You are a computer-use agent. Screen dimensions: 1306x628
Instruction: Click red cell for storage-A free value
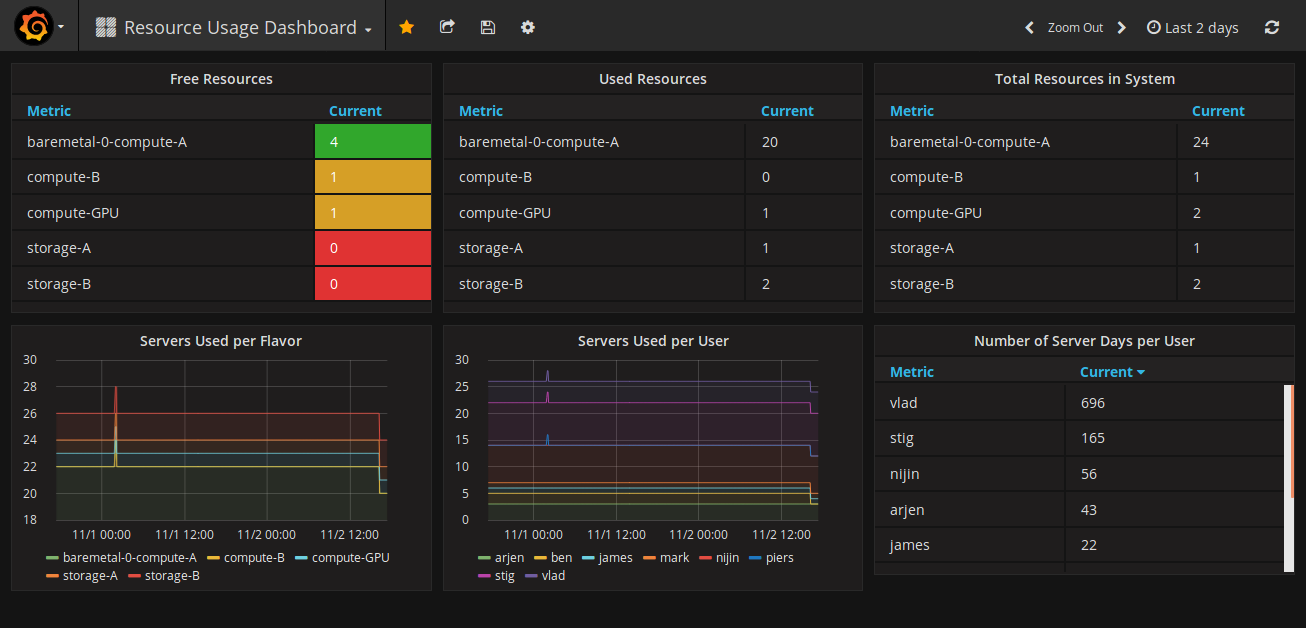point(372,248)
